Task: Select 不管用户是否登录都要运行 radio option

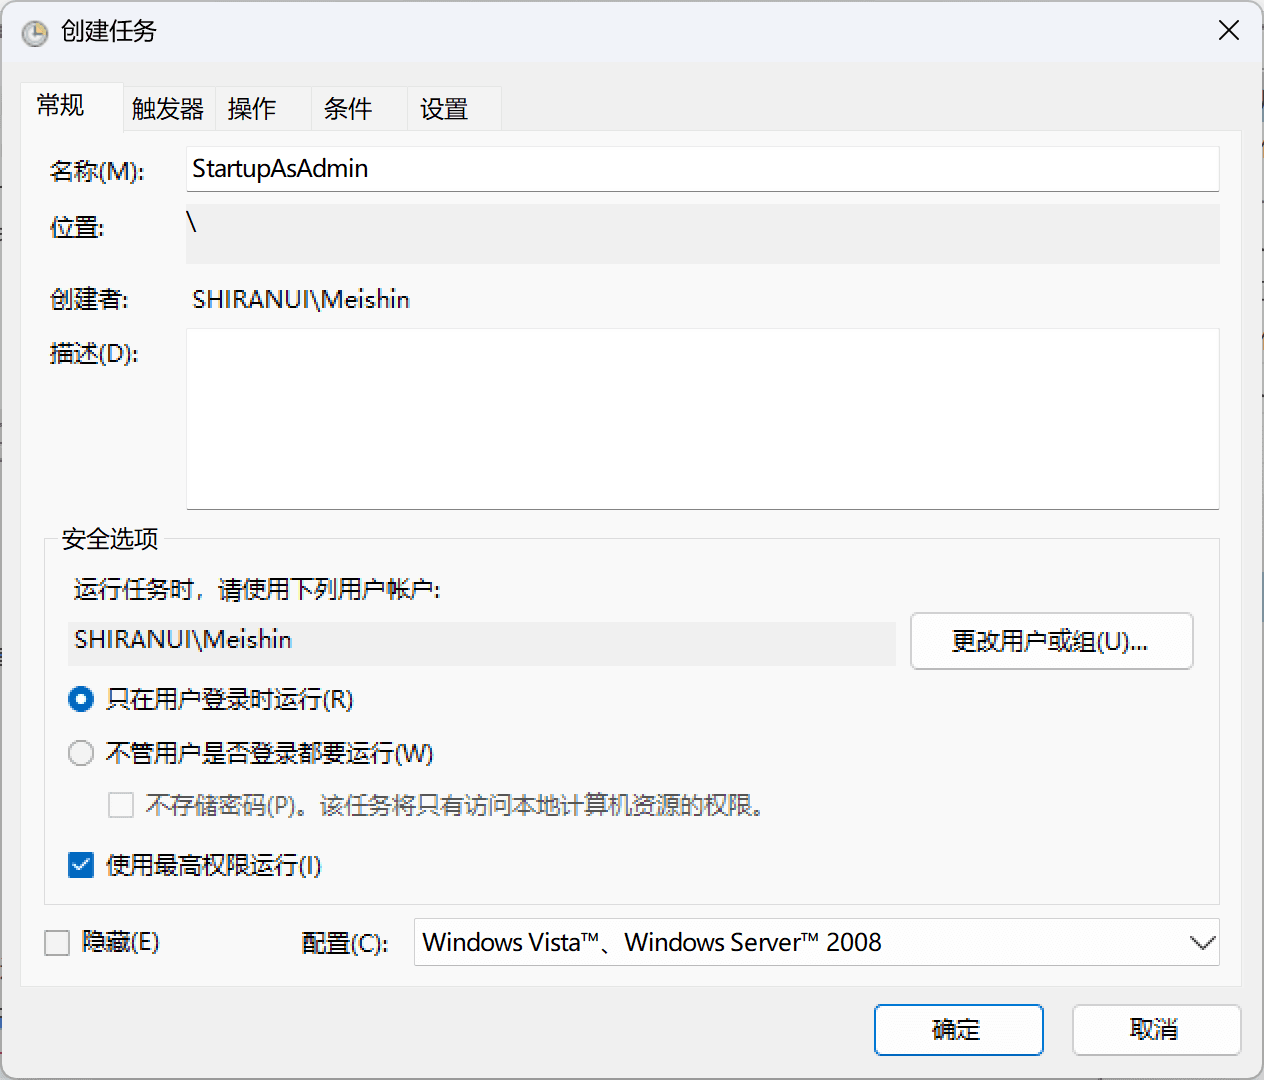Action: tap(81, 753)
